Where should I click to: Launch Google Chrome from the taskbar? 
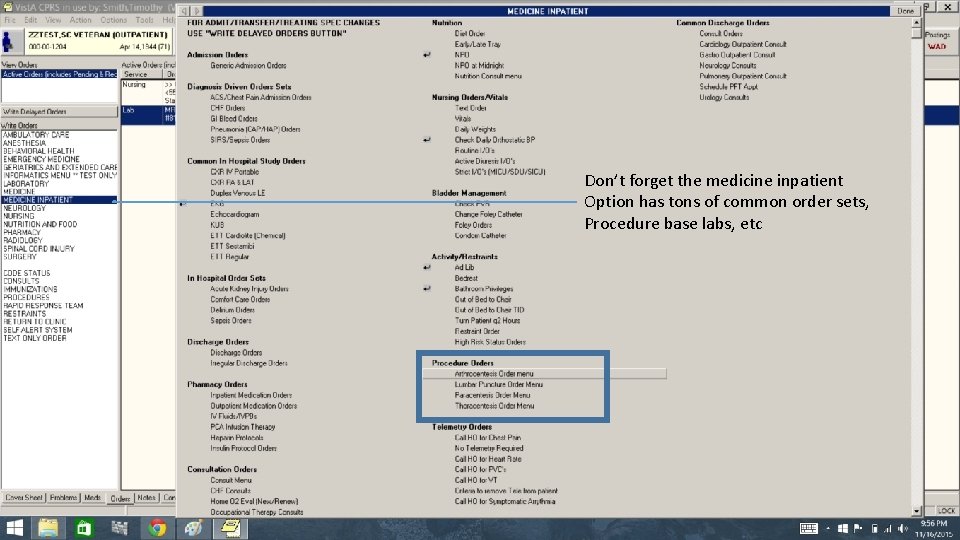point(157,528)
